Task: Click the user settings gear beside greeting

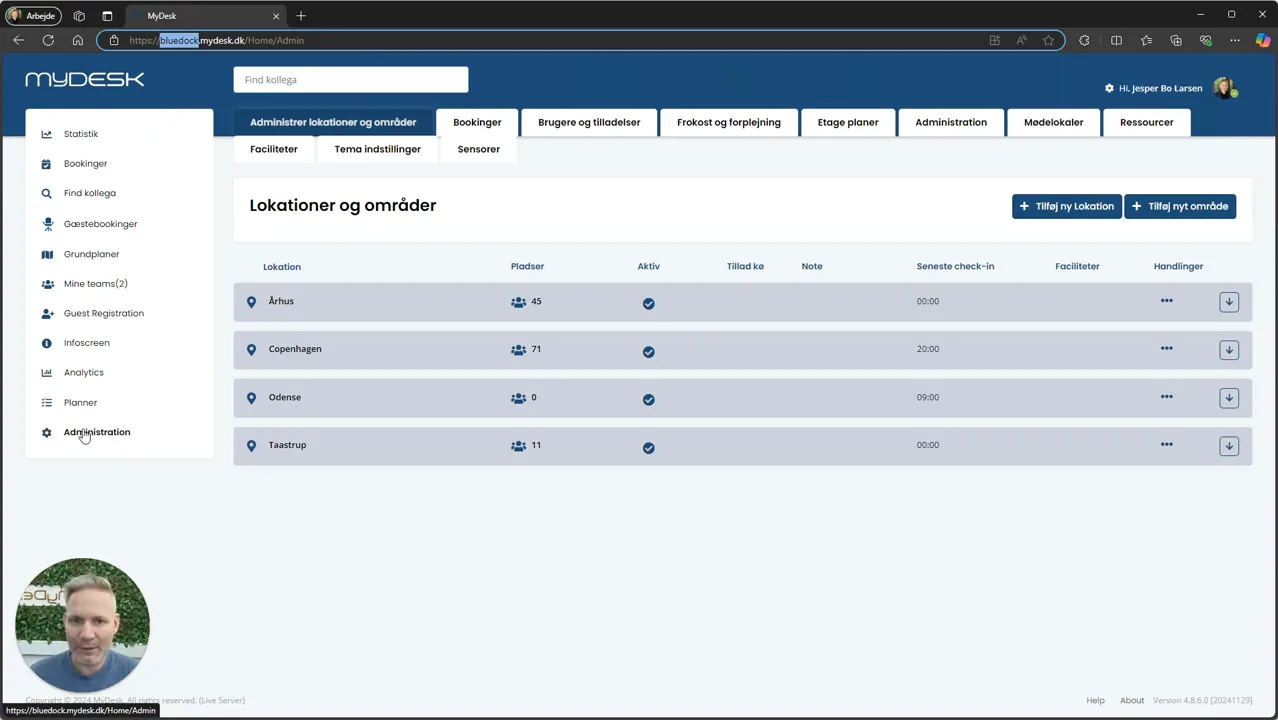Action: pyautogui.click(x=1109, y=89)
